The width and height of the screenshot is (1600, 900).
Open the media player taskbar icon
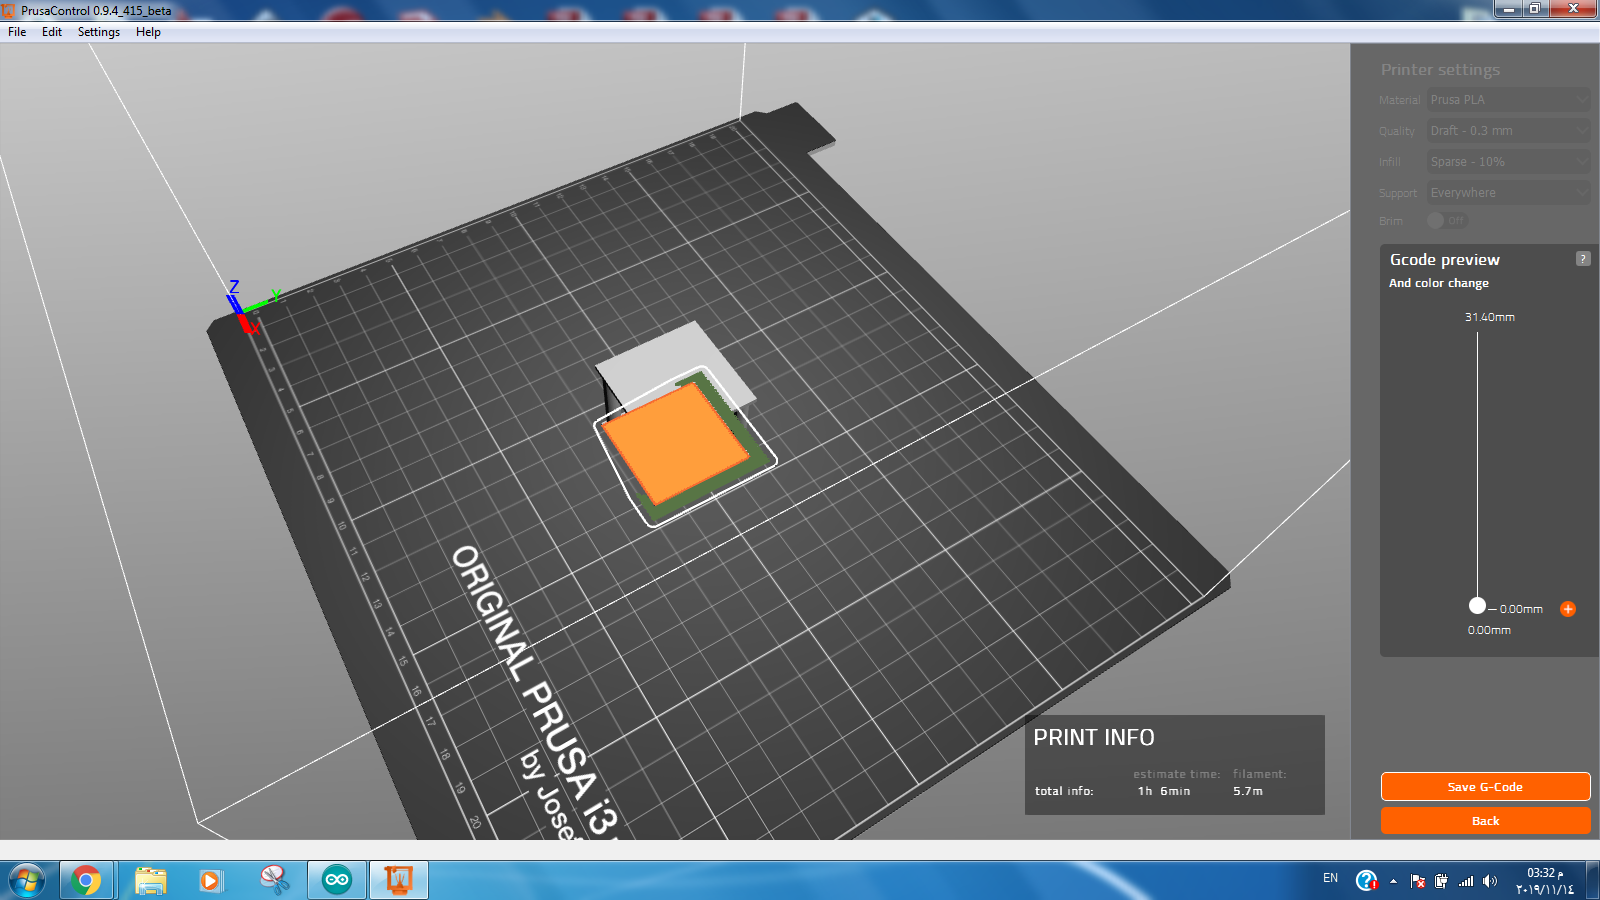point(210,881)
